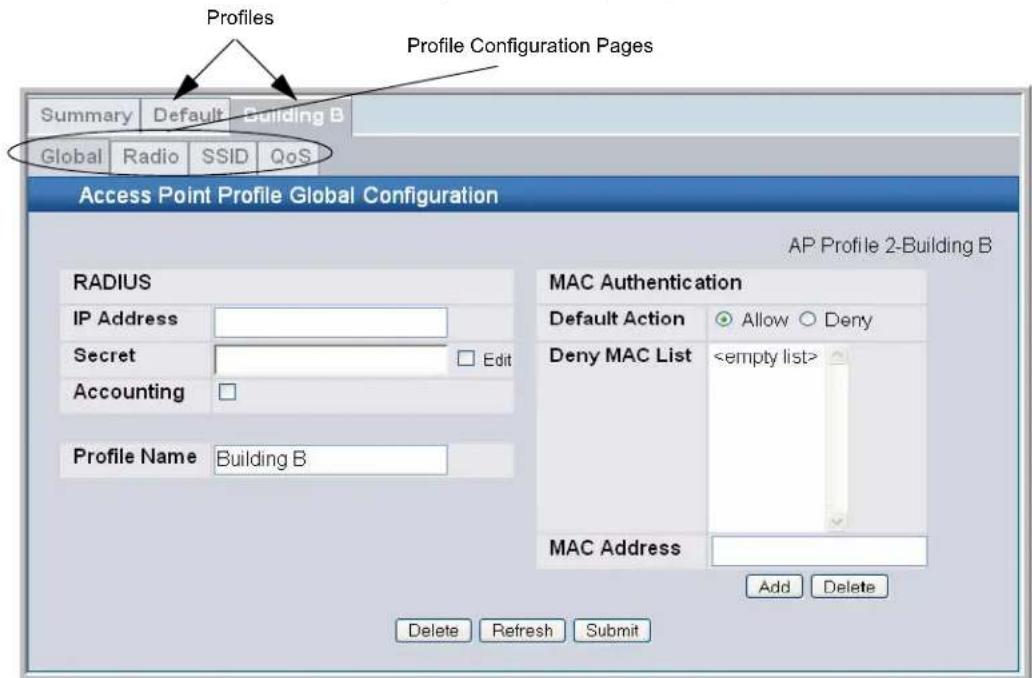The image size is (1032, 678).
Task: Click the Deny MAC List scroll down arrow
Action: coord(837,521)
